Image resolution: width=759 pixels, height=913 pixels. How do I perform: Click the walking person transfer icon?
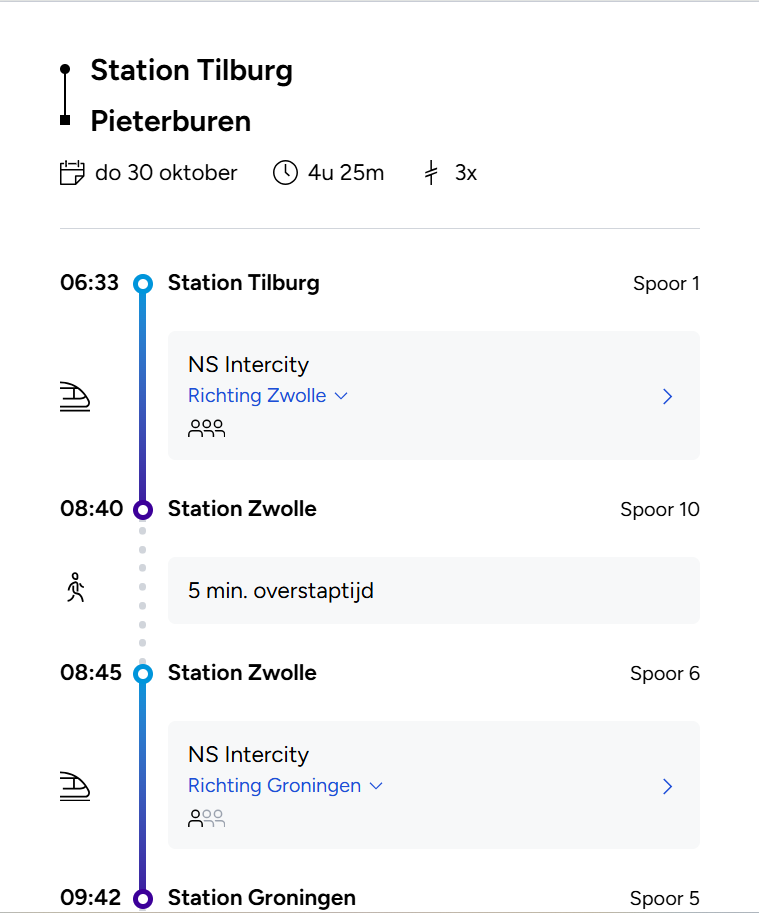pos(75,589)
